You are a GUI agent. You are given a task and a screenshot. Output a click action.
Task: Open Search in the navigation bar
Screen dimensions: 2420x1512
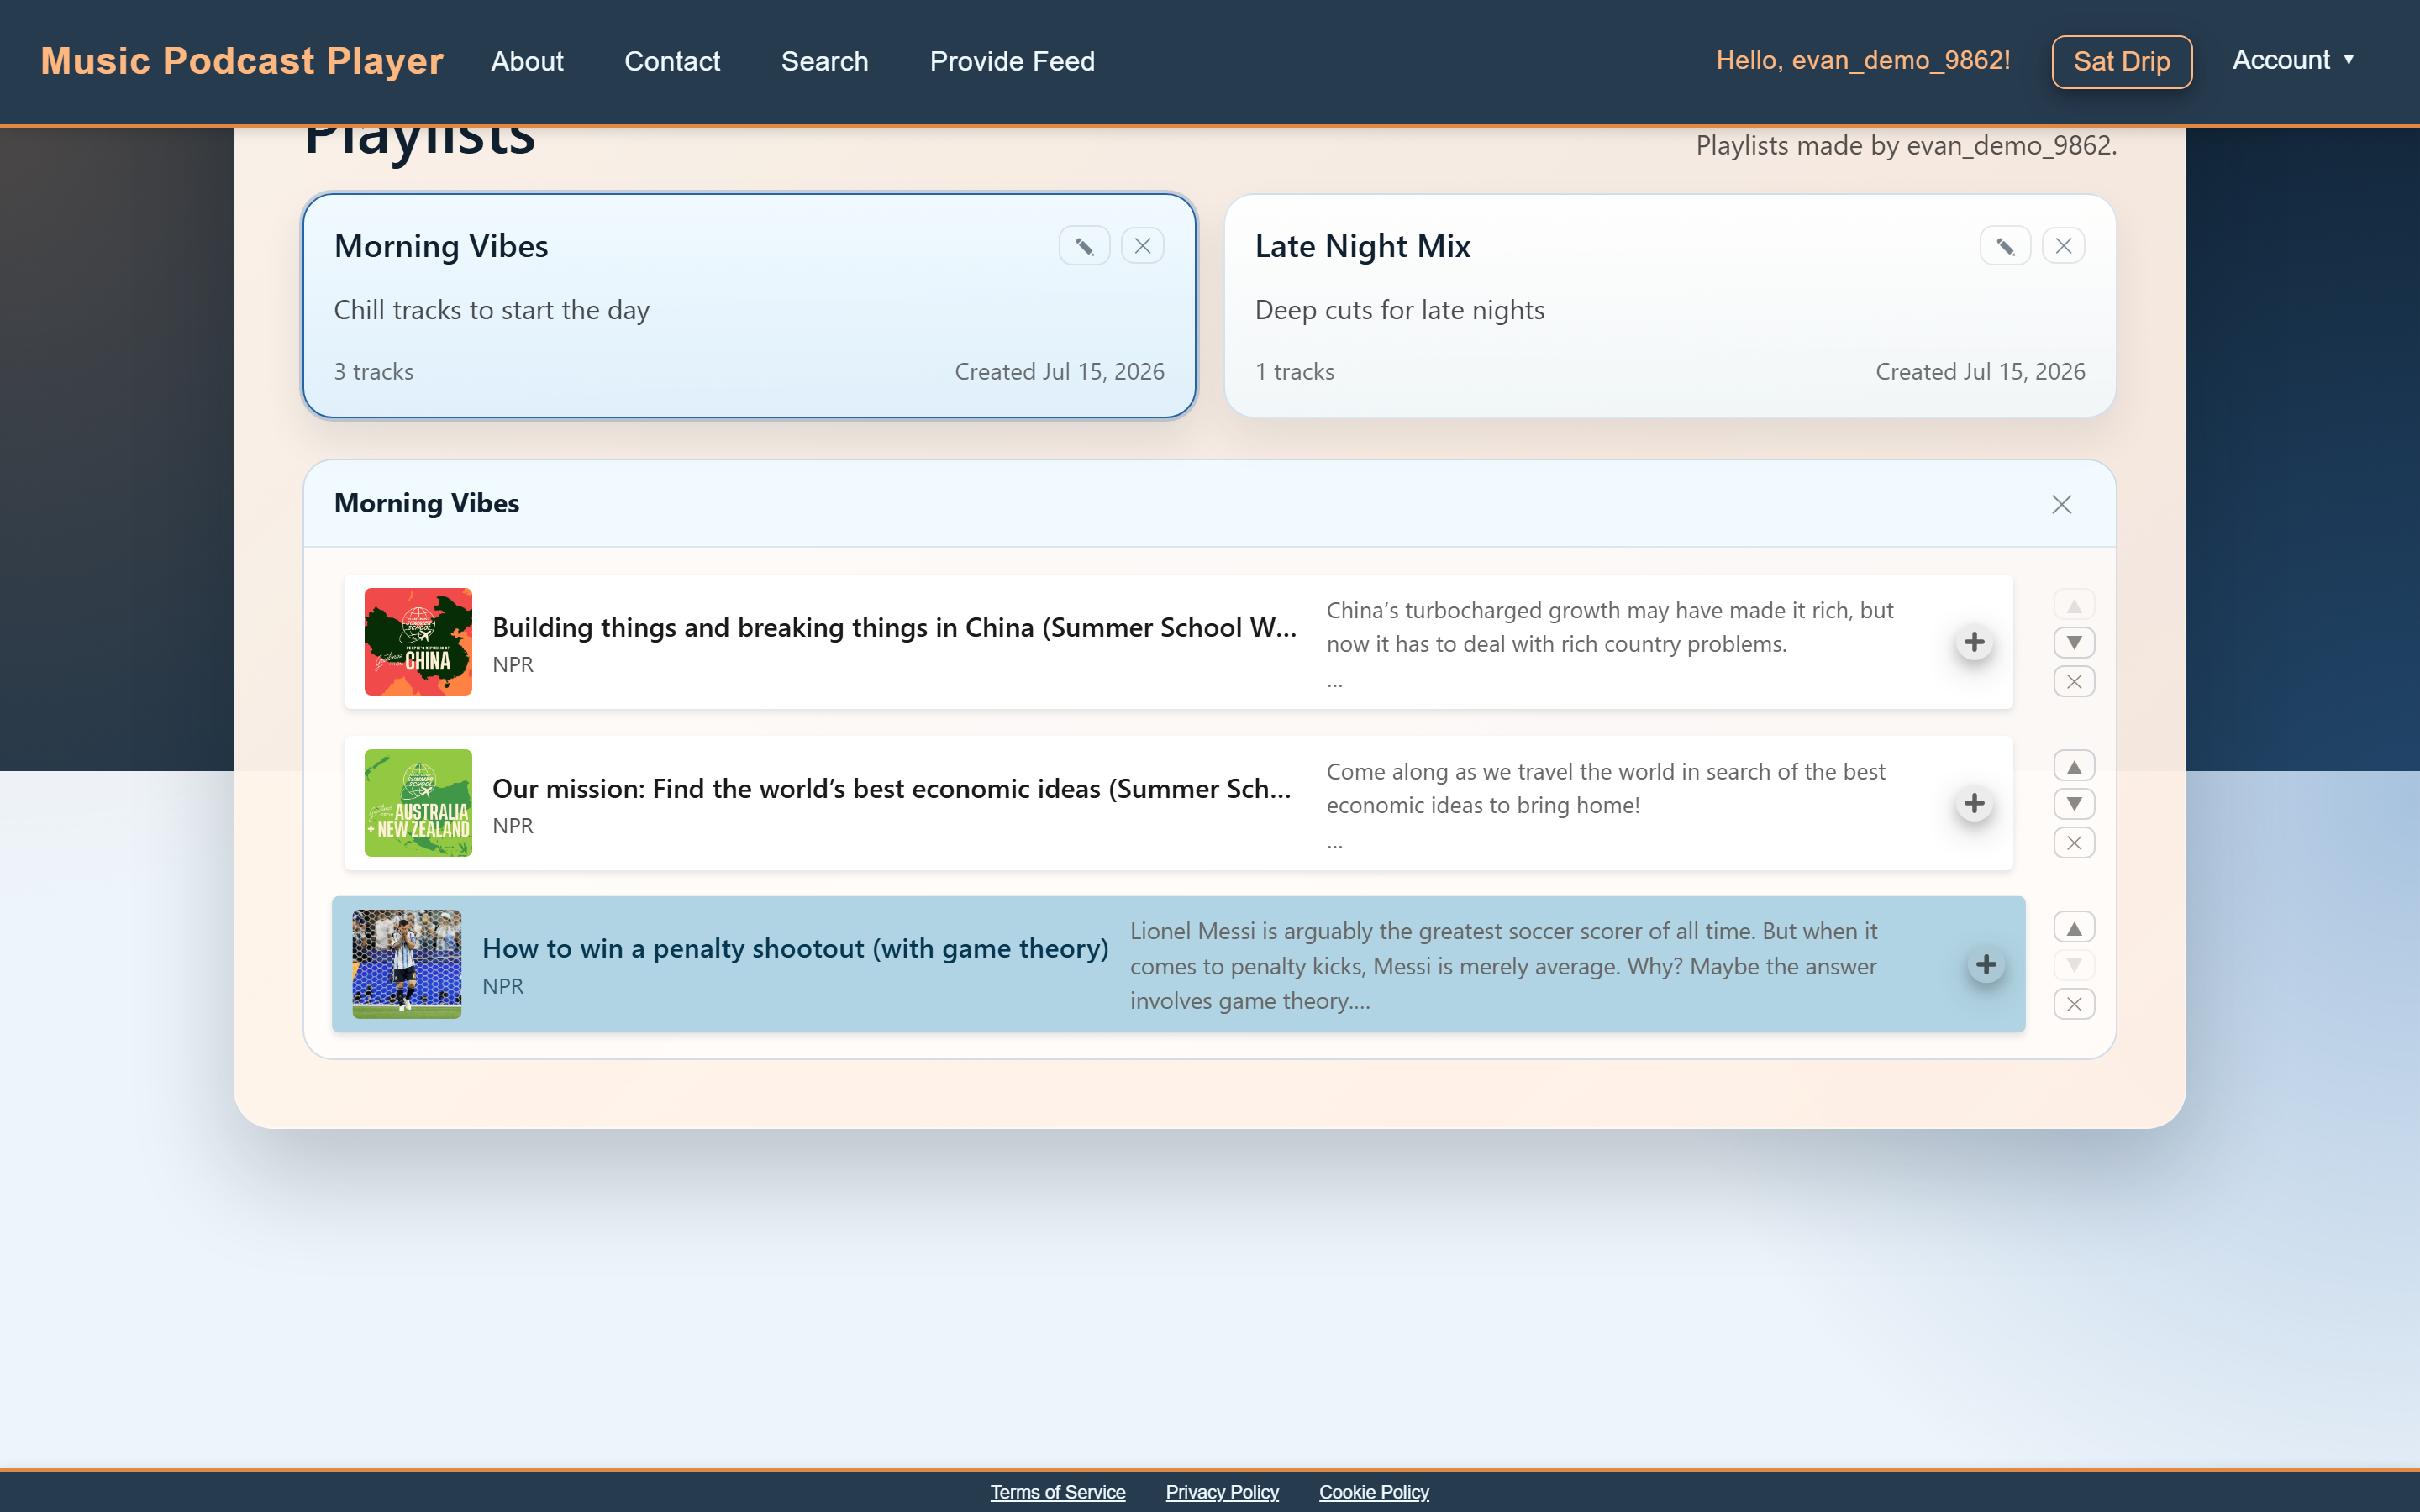click(x=824, y=61)
